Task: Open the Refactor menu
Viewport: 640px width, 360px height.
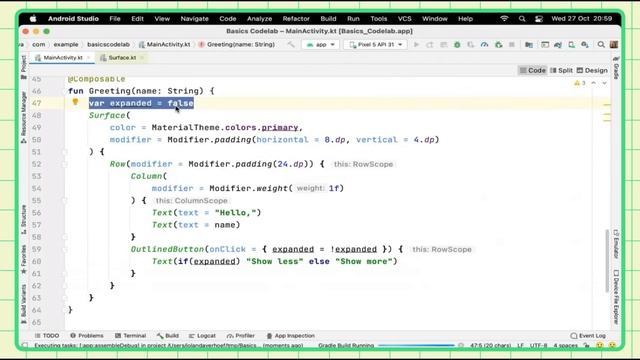Action: (x=296, y=19)
